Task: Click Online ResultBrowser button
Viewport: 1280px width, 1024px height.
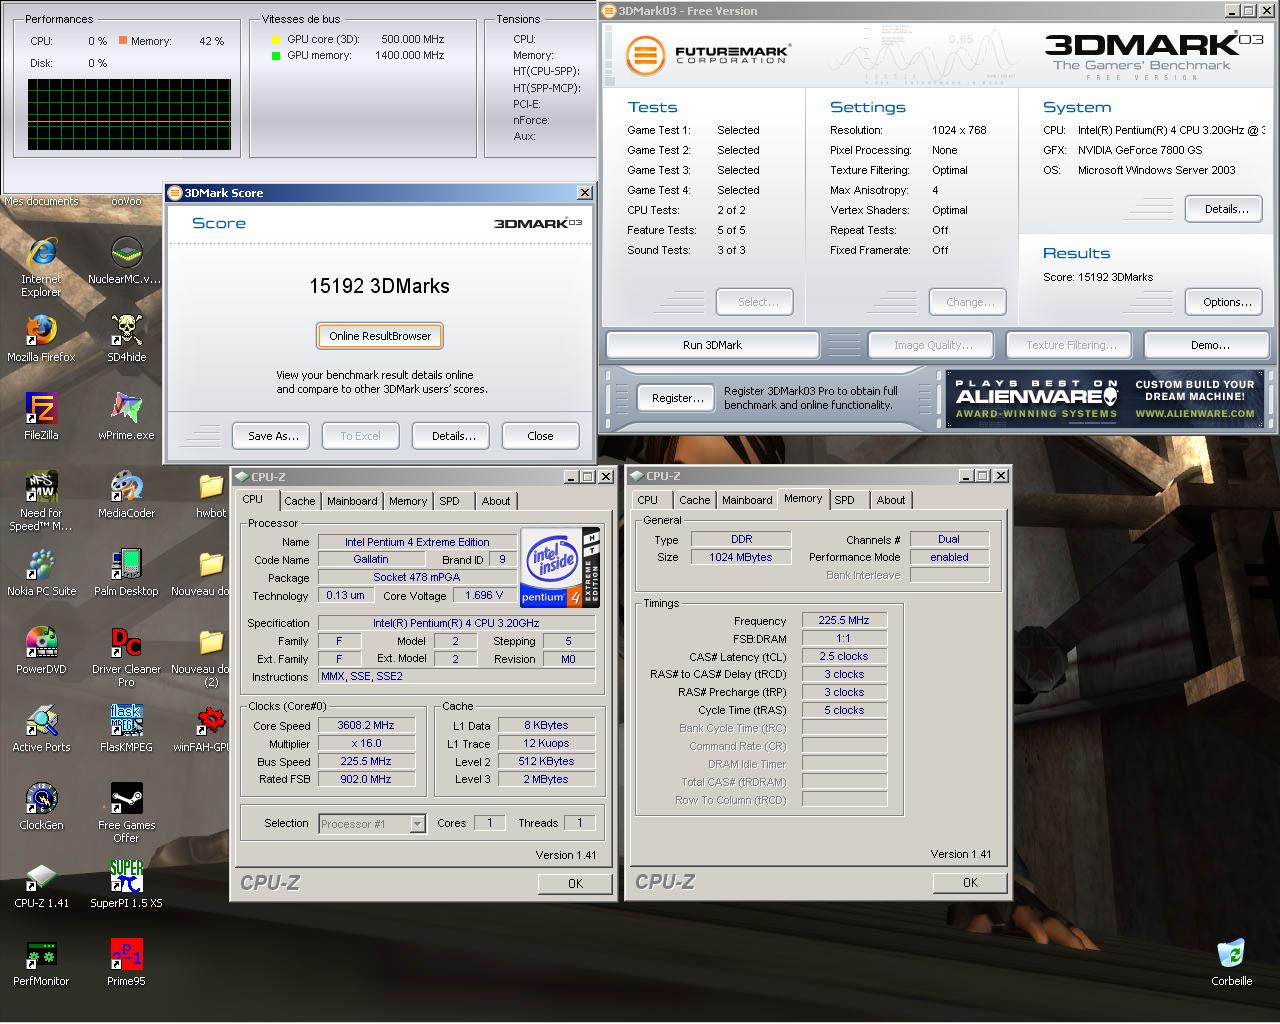Action: tap(380, 336)
